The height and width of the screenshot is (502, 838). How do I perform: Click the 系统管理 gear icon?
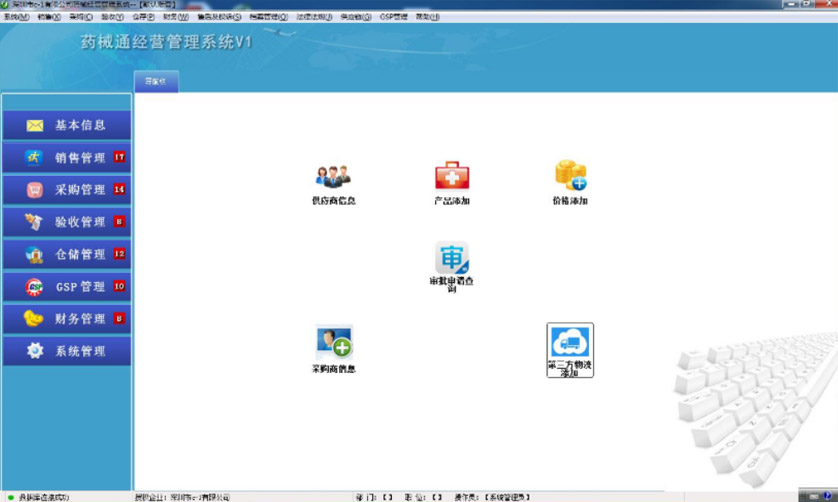point(34,351)
